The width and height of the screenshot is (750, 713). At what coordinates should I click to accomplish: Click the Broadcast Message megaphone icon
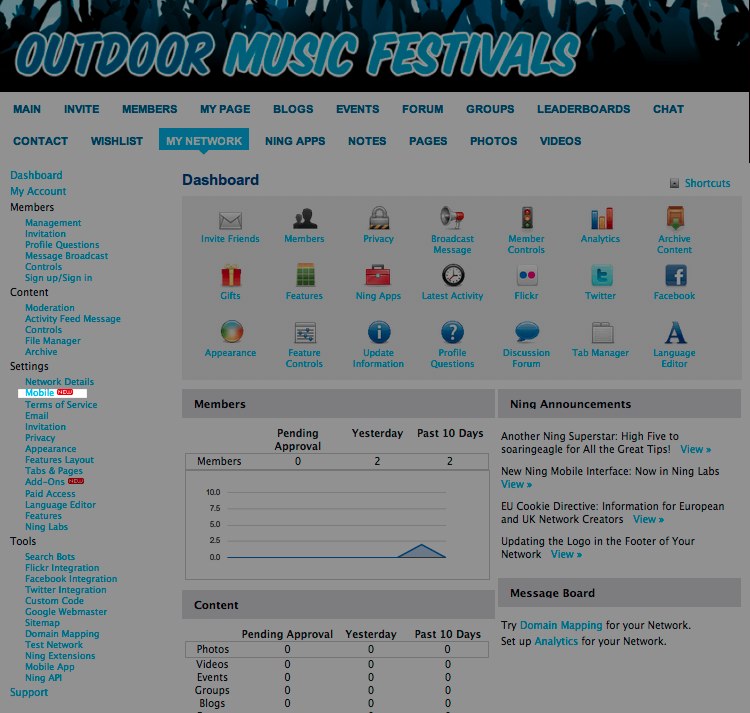452,218
